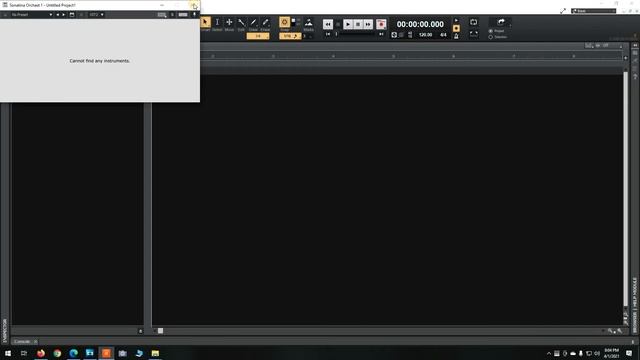Close the Console tab
640x360 pixels.
(x=36, y=341)
